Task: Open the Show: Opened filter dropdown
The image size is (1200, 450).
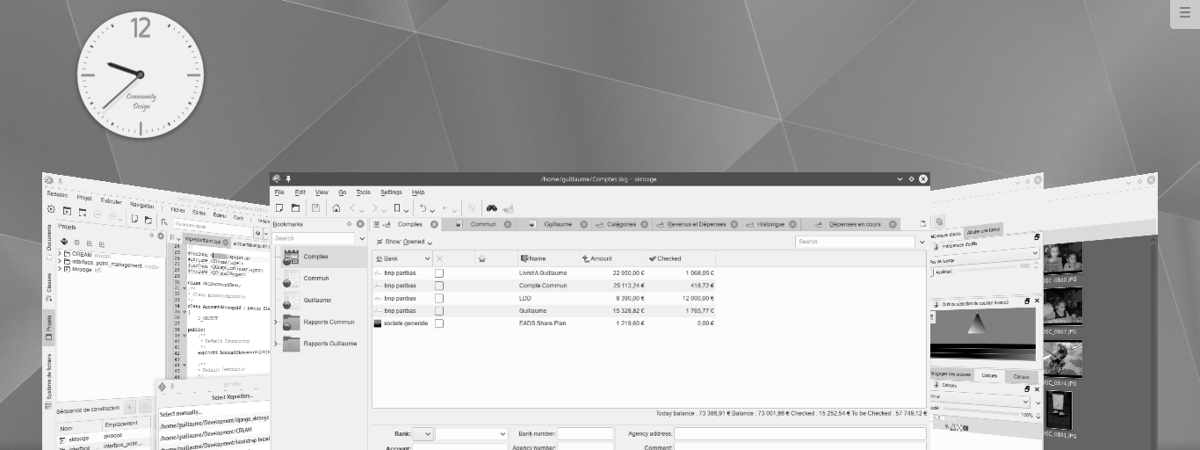Action: pos(405,242)
